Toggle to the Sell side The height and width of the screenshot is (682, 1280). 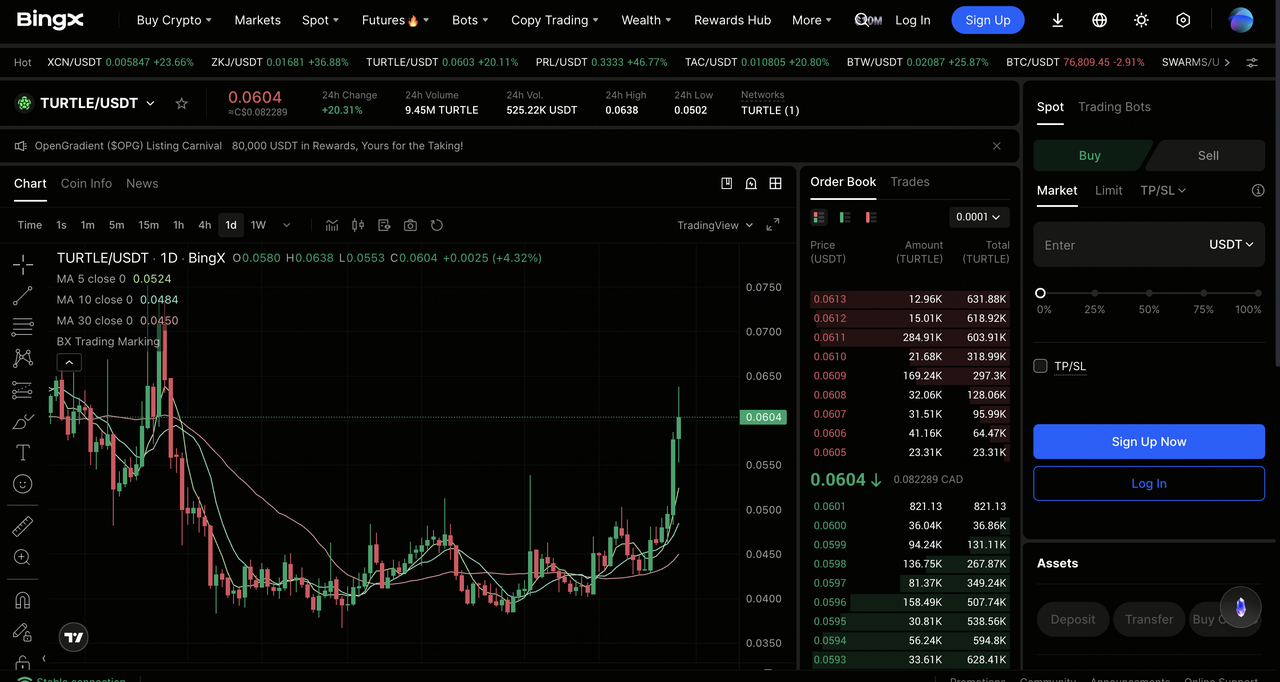(1208, 155)
